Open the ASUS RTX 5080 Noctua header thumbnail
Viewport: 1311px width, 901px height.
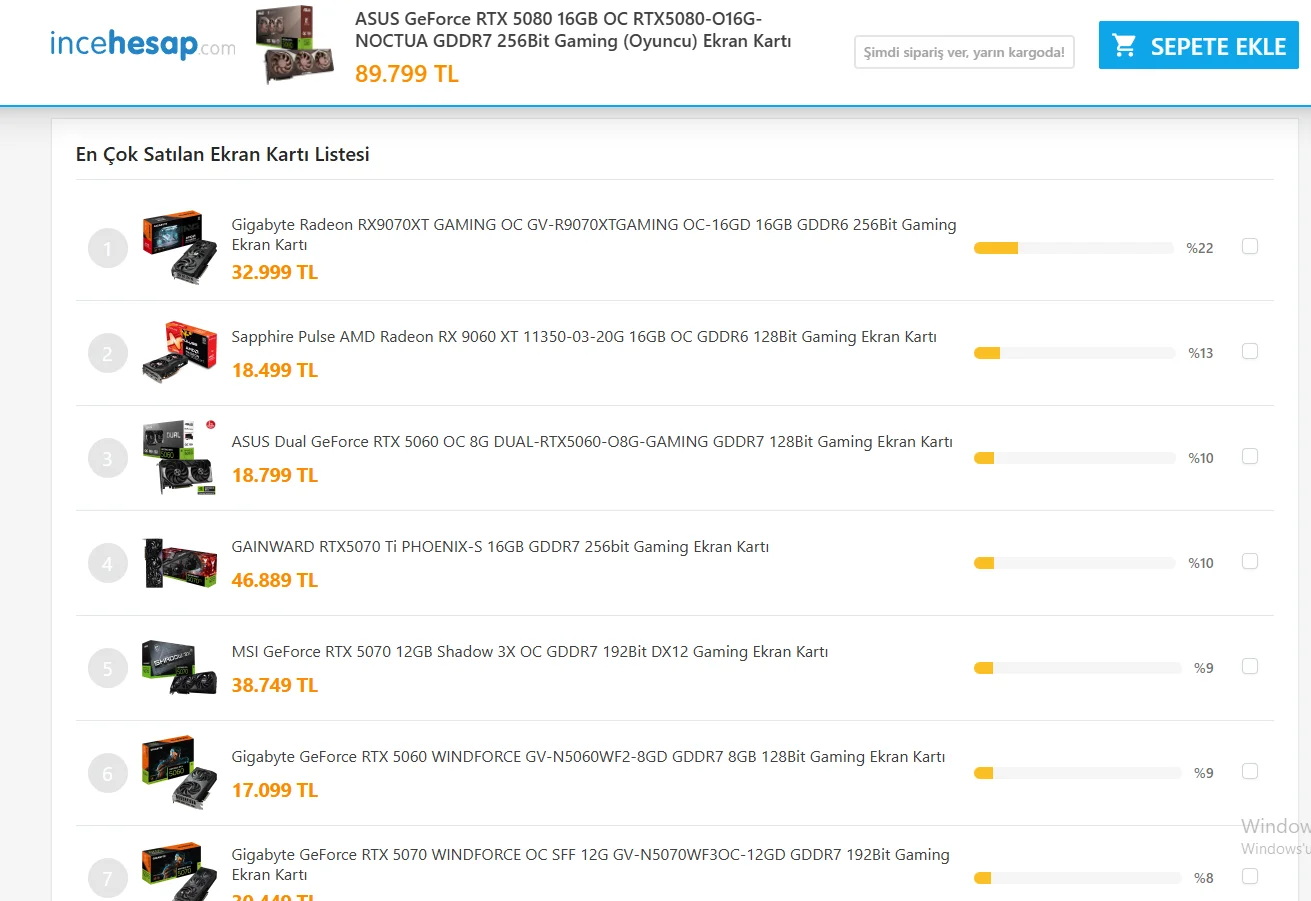[x=294, y=46]
